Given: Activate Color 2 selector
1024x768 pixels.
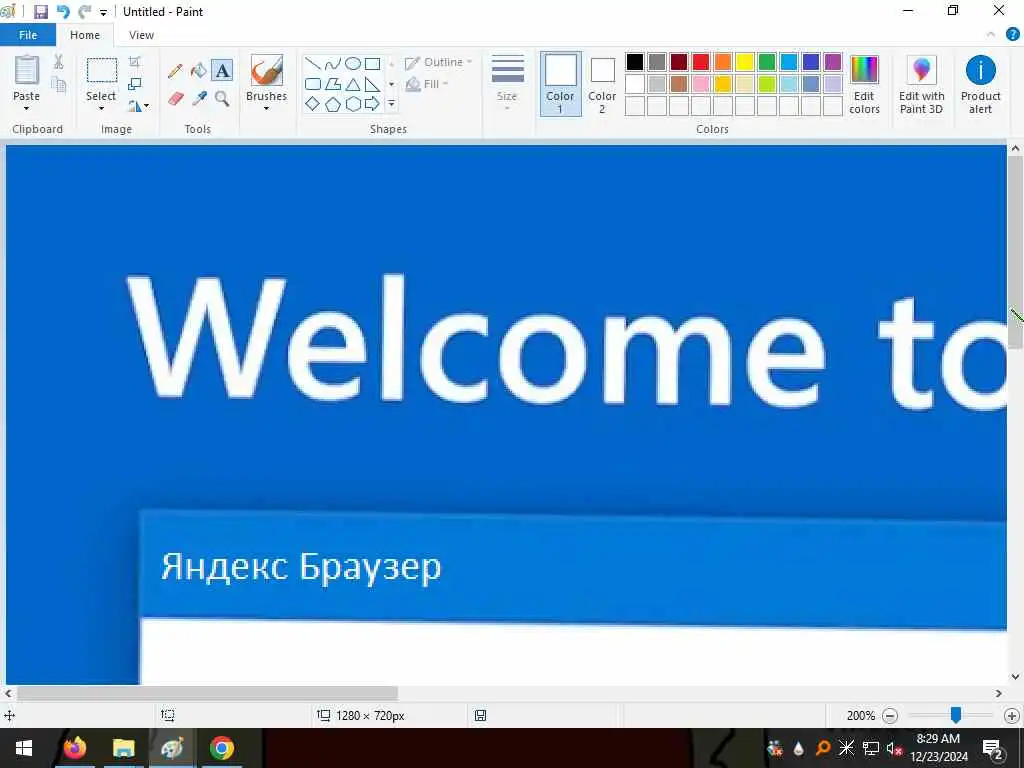Looking at the screenshot, I should pyautogui.click(x=602, y=85).
